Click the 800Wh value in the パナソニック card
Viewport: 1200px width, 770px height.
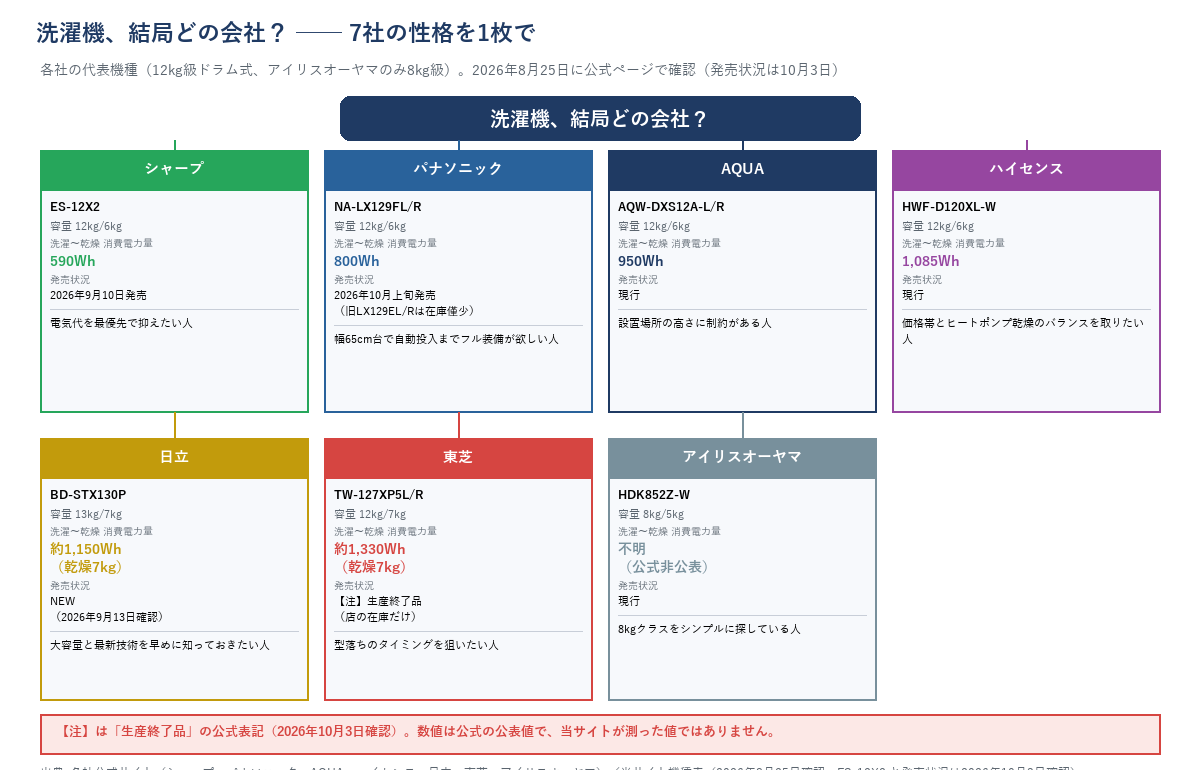[357, 261]
